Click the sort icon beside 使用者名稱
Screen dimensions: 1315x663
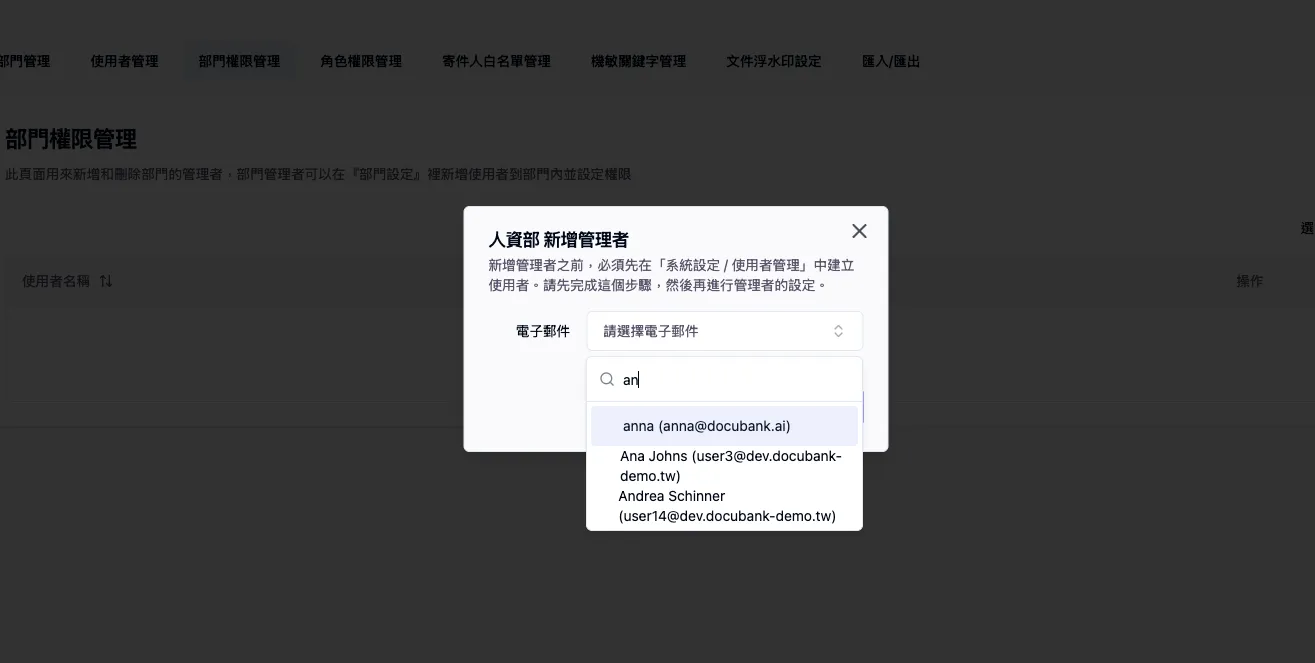pos(106,281)
